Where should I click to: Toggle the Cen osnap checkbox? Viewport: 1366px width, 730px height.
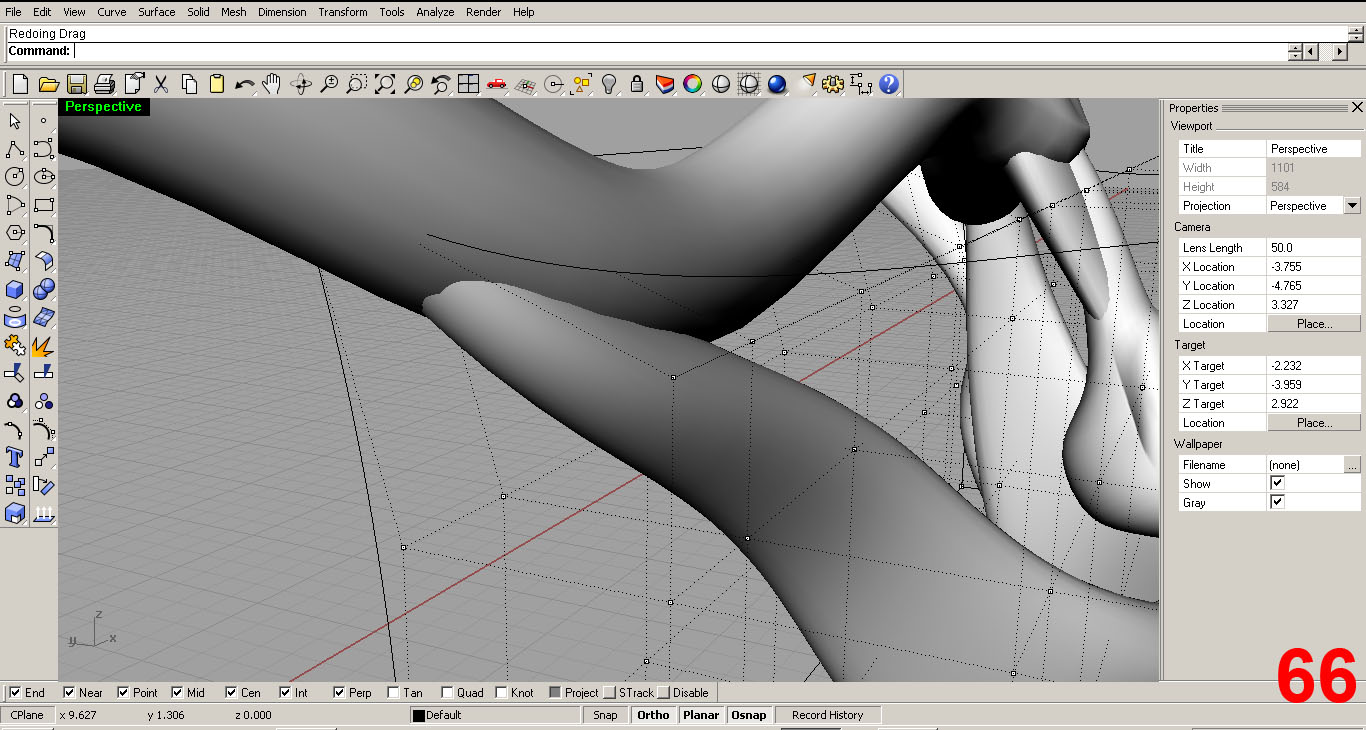click(x=231, y=692)
